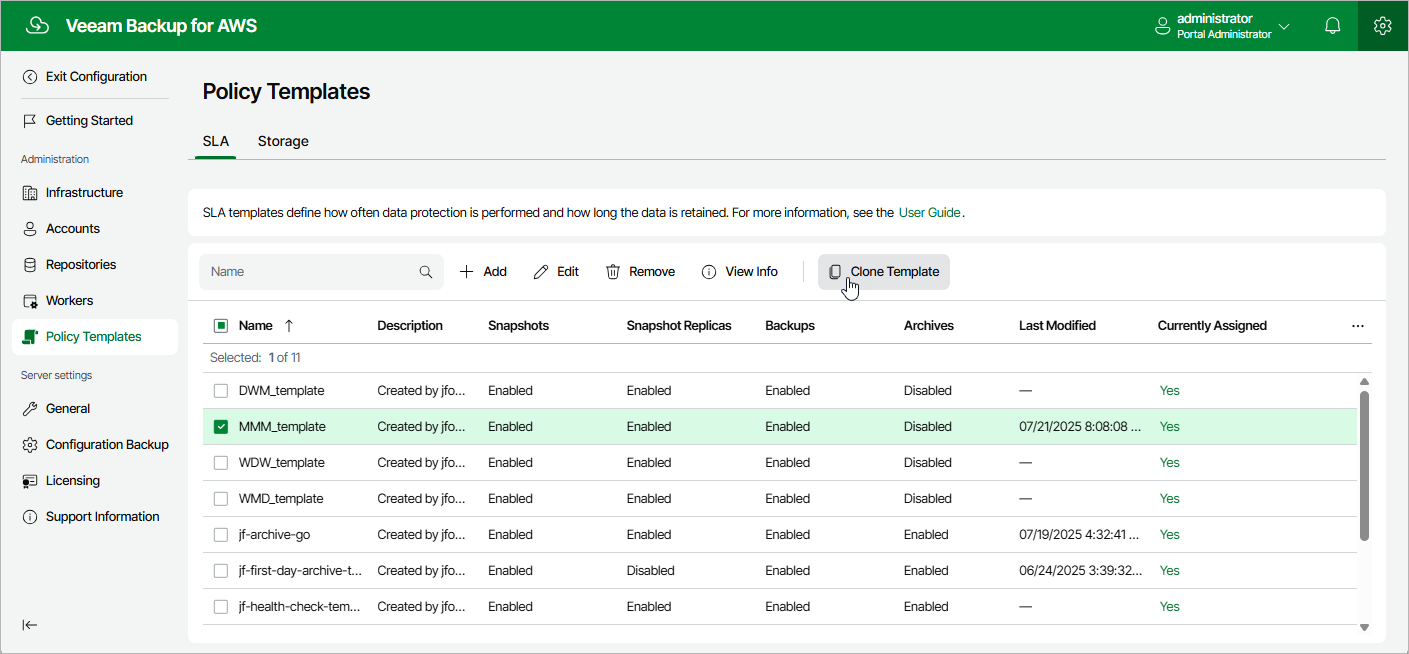
Task: Check the DWM_template row checkbox
Action: [221, 391]
